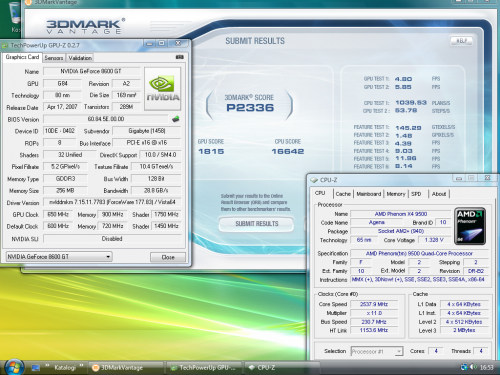Click the Memory Size 256 MB field
The image size is (500, 375).
tap(65, 191)
